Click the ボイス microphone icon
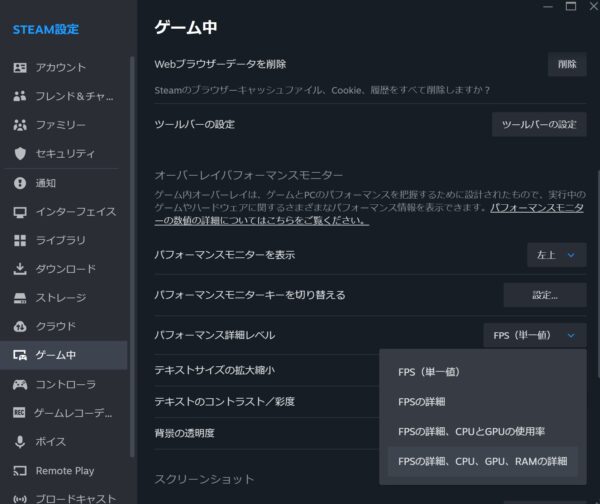The image size is (600, 504). coord(20,442)
